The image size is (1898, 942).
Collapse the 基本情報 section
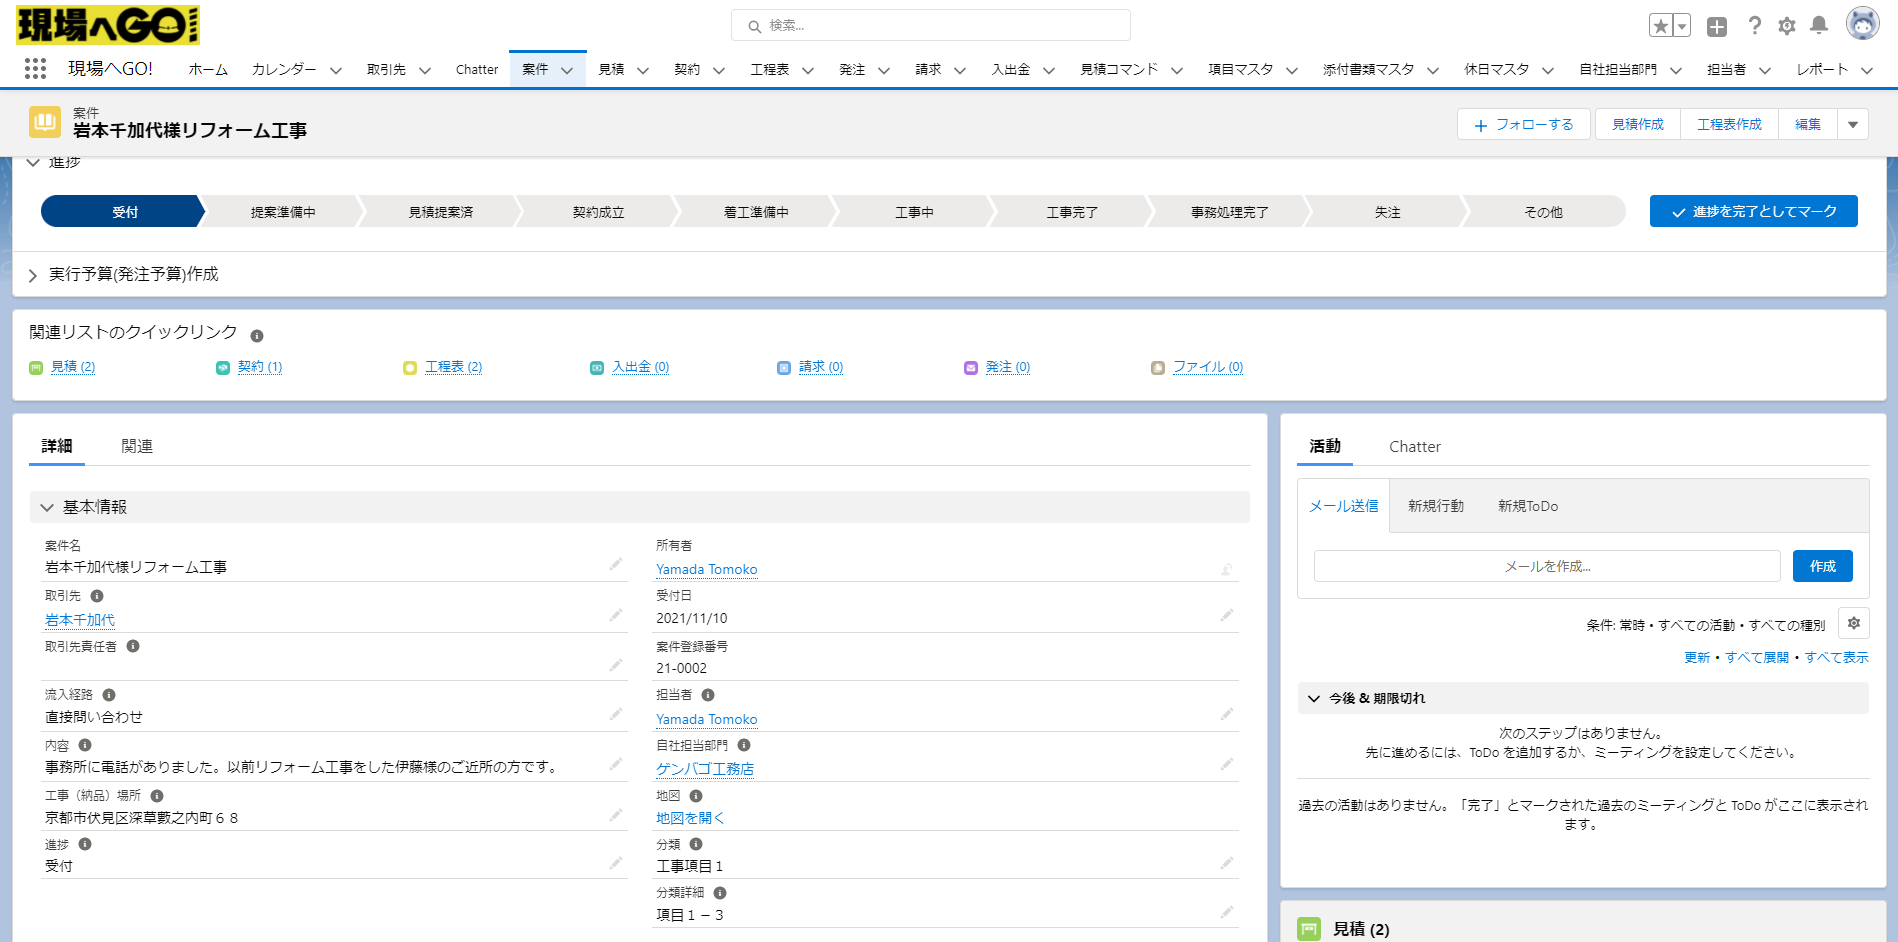click(x=46, y=507)
